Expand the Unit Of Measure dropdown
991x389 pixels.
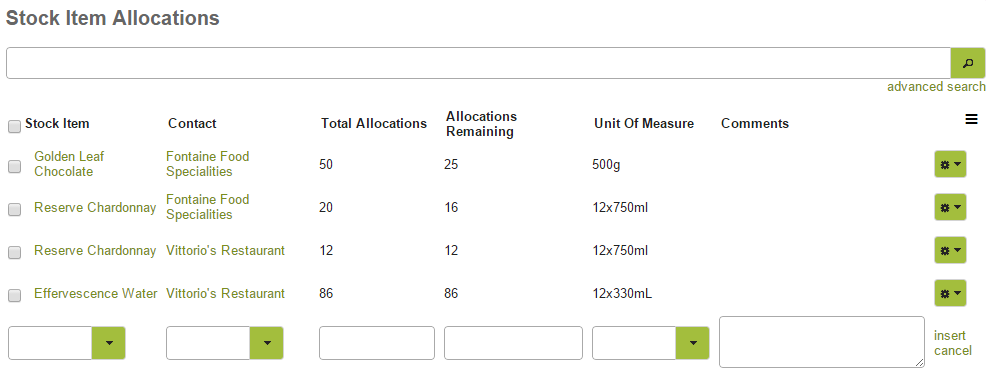point(693,343)
